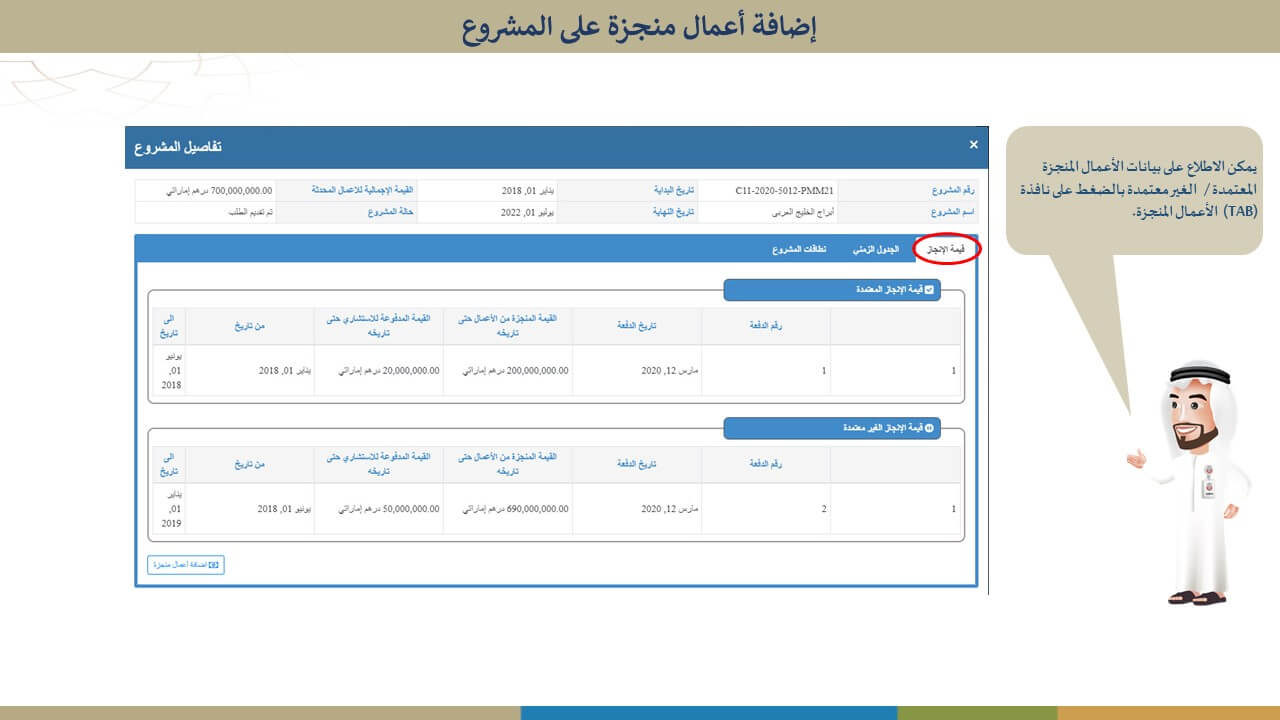Open the قيمة الإنجاز tab
Image resolution: width=1280 pixels, height=720 pixels.
coord(943,250)
